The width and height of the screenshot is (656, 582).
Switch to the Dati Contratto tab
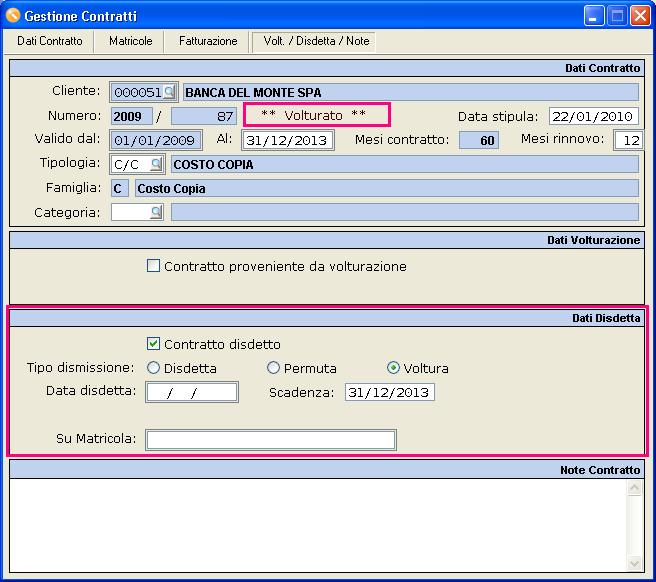click(49, 41)
